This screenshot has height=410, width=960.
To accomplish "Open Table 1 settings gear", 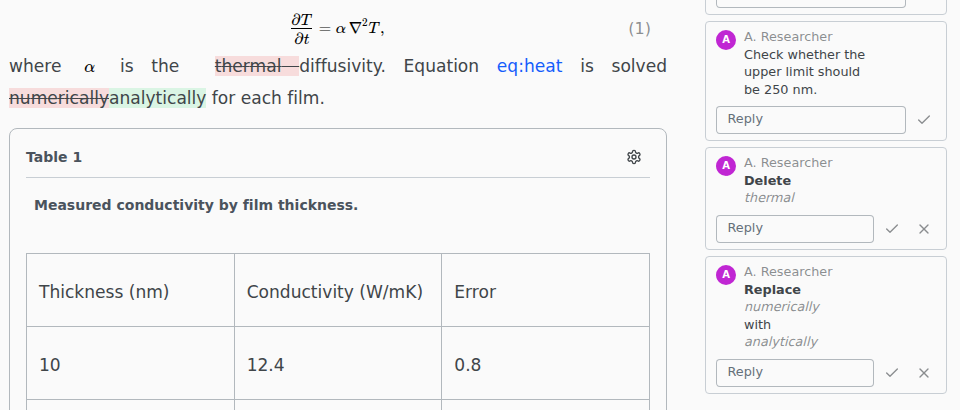I will click(634, 157).
